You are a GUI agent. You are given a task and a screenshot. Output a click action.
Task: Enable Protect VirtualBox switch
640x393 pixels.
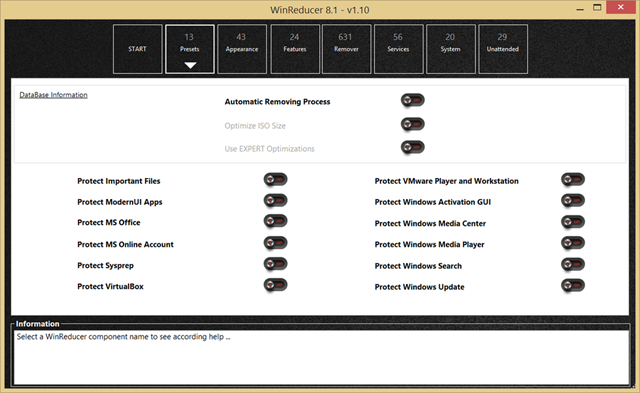276,285
